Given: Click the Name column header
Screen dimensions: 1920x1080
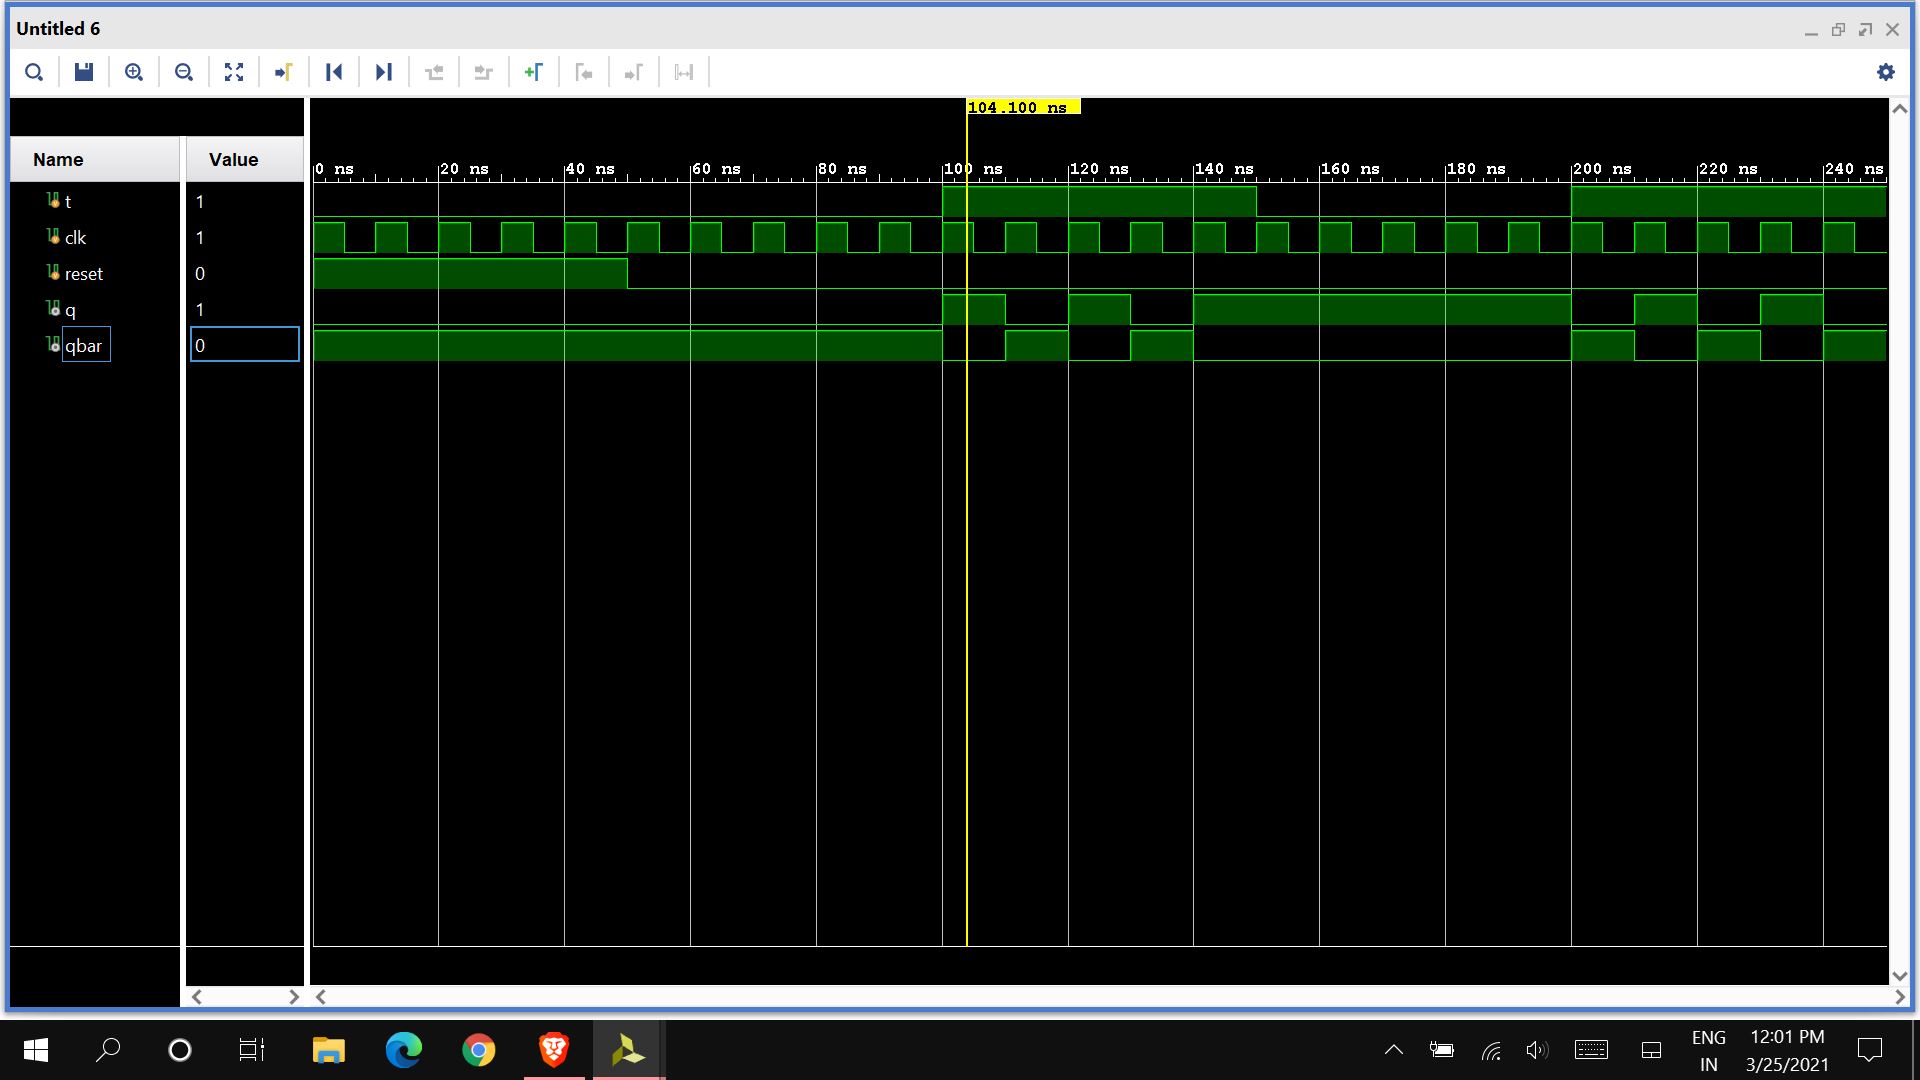Looking at the screenshot, I should pos(58,160).
